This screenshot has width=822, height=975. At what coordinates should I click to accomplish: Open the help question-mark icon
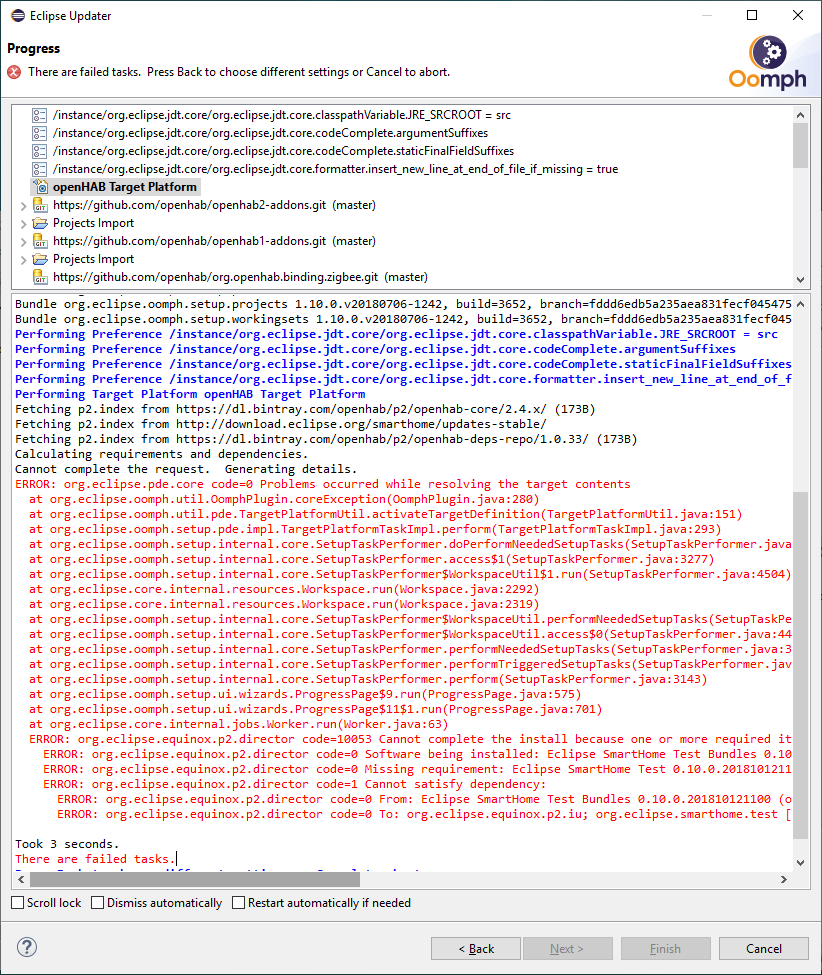click(x=27, y=947)
